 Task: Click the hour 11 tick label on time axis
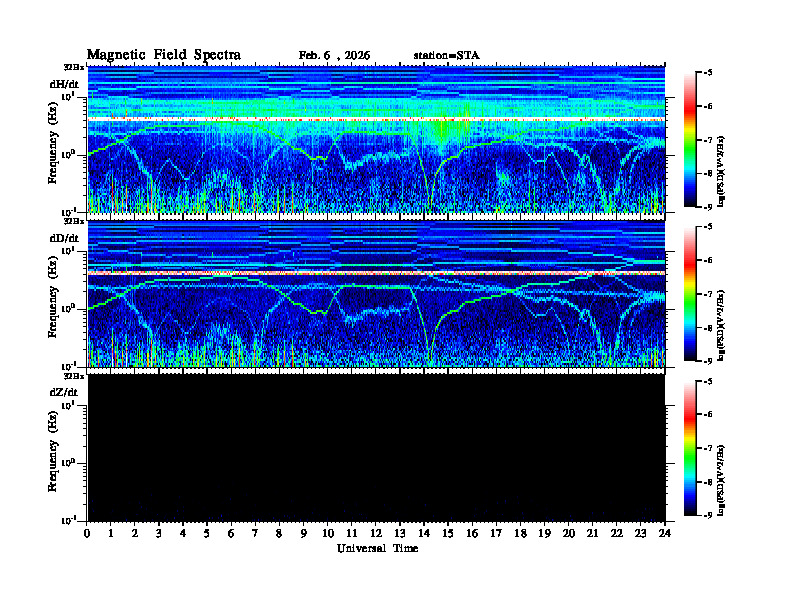352,533
